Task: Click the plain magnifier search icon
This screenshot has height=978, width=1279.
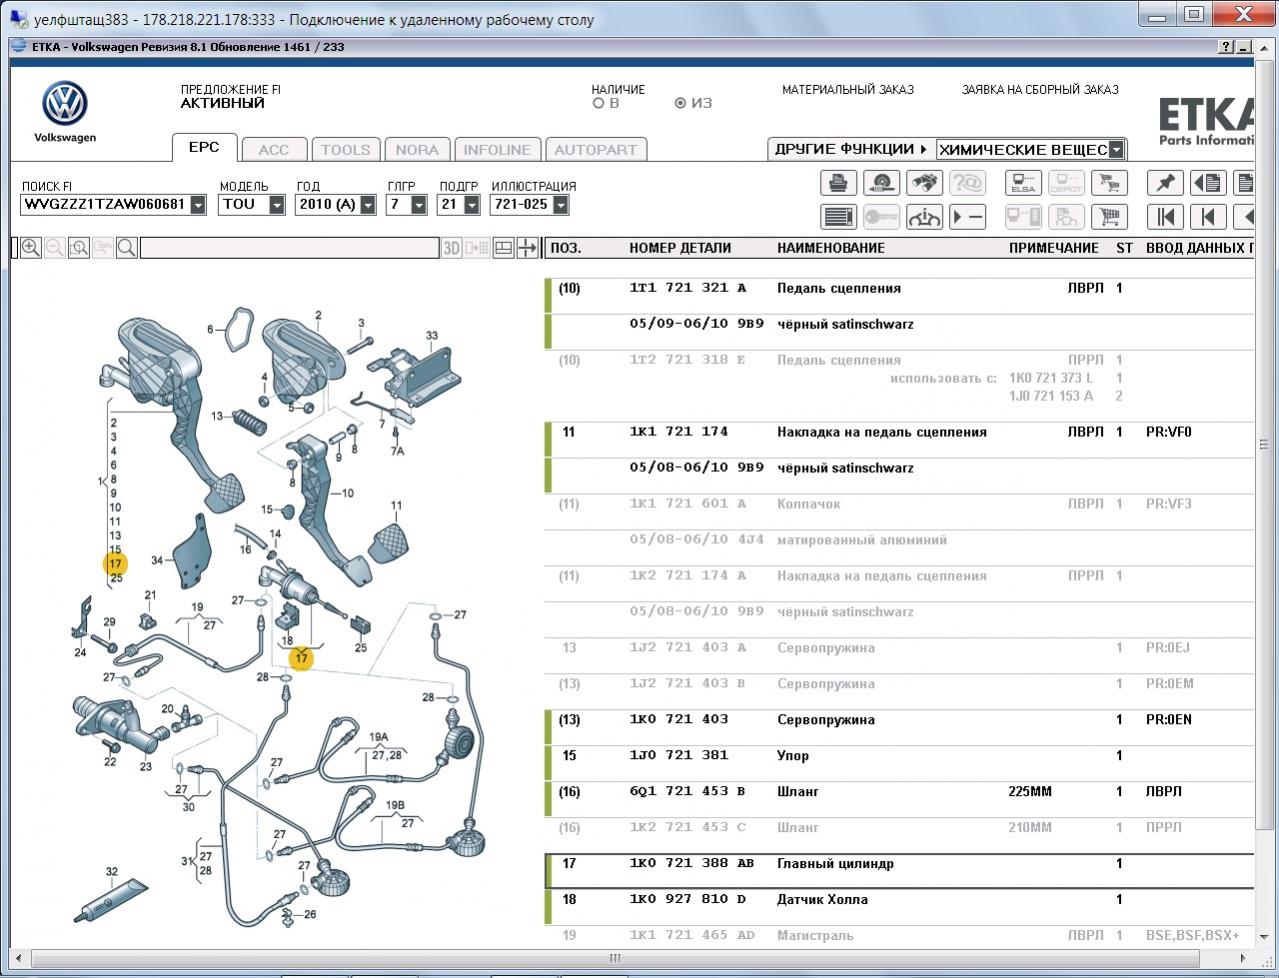Action: pyautogui.click(x=127, y=248)
